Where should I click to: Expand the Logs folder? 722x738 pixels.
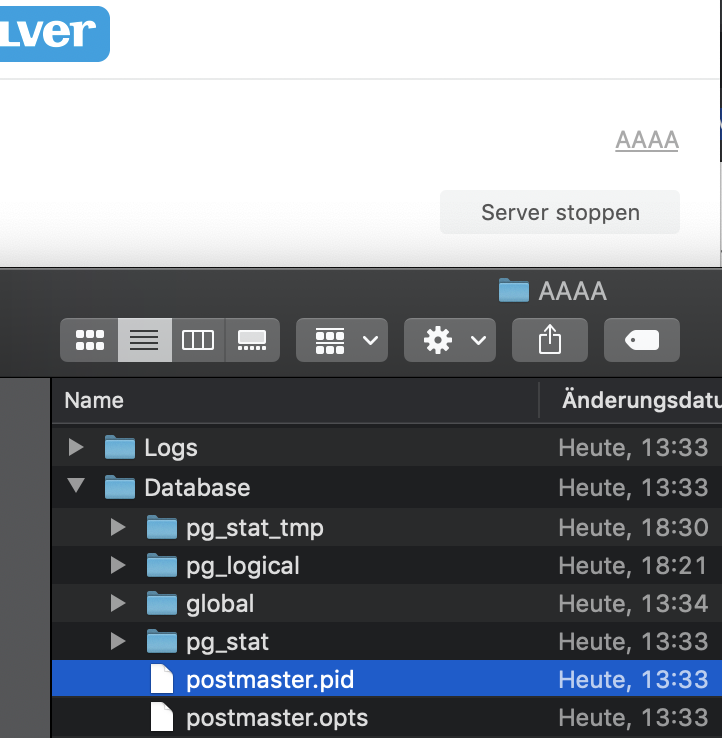click(76, 447)
